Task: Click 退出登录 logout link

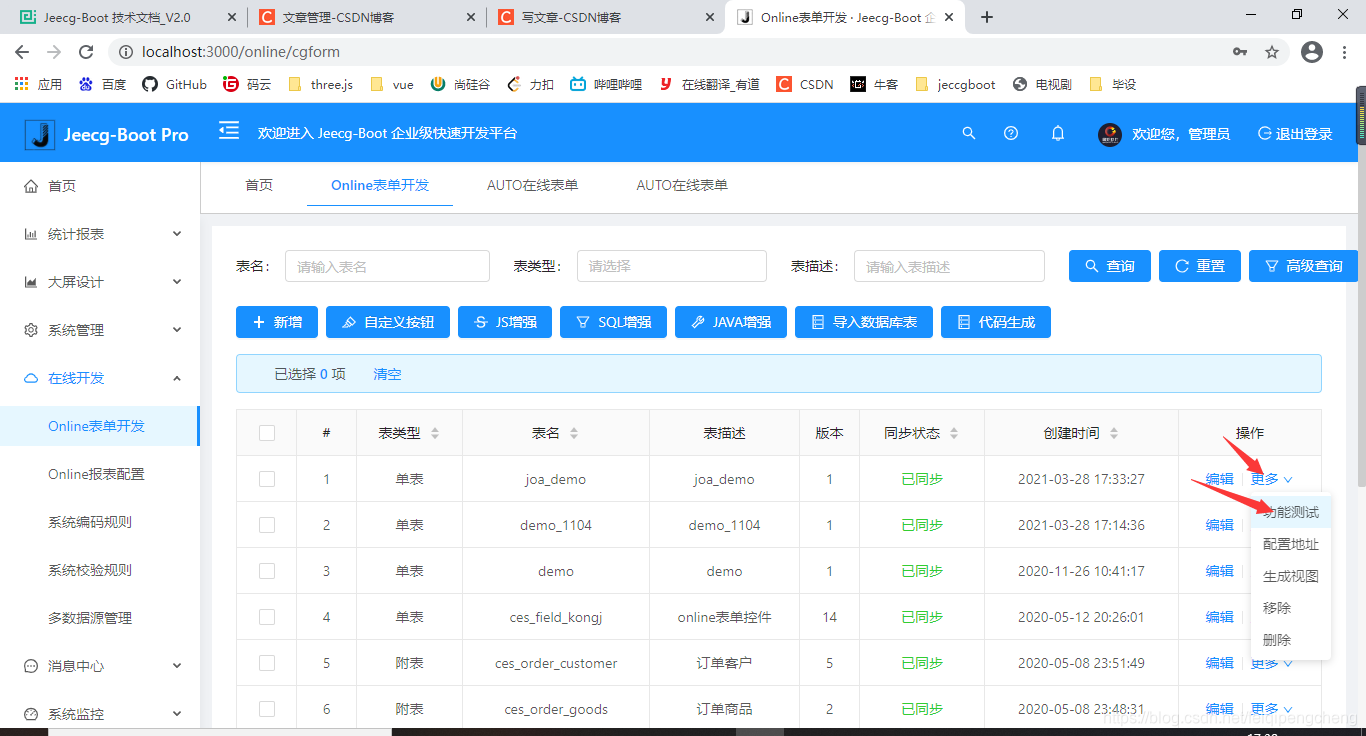Action: pos(1295,134)
